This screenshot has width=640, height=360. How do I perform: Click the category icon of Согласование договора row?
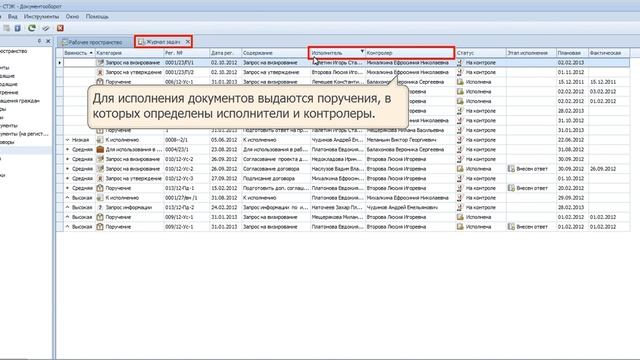[x=100, y=169]
